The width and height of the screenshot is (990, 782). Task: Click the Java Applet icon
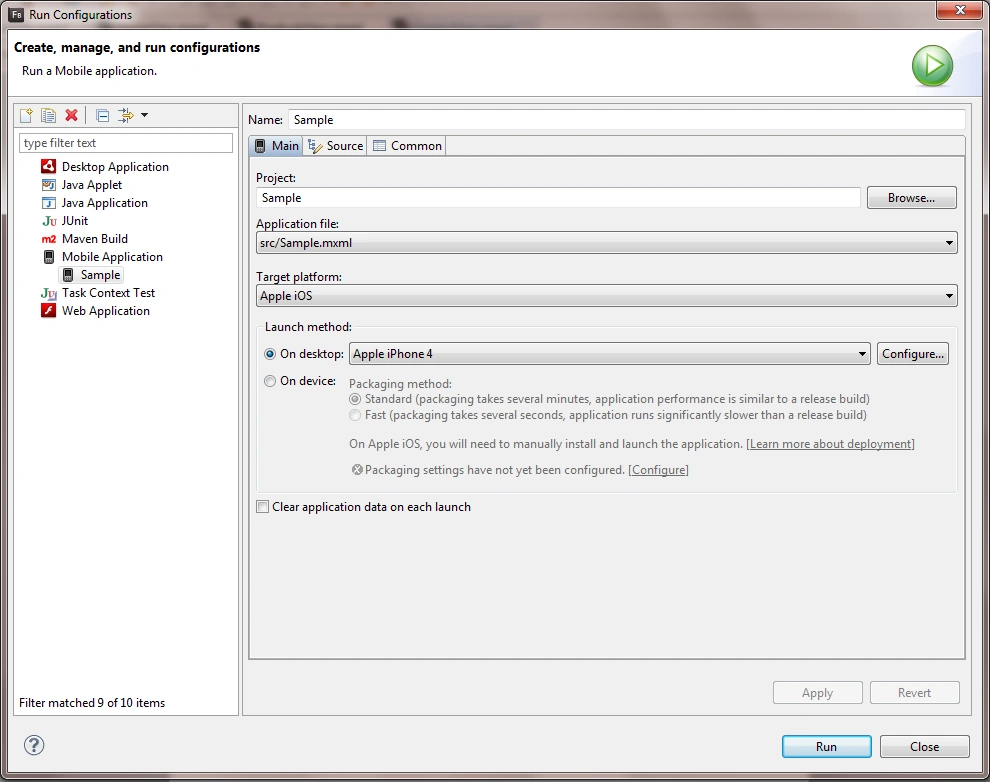[x=49, y=185]
